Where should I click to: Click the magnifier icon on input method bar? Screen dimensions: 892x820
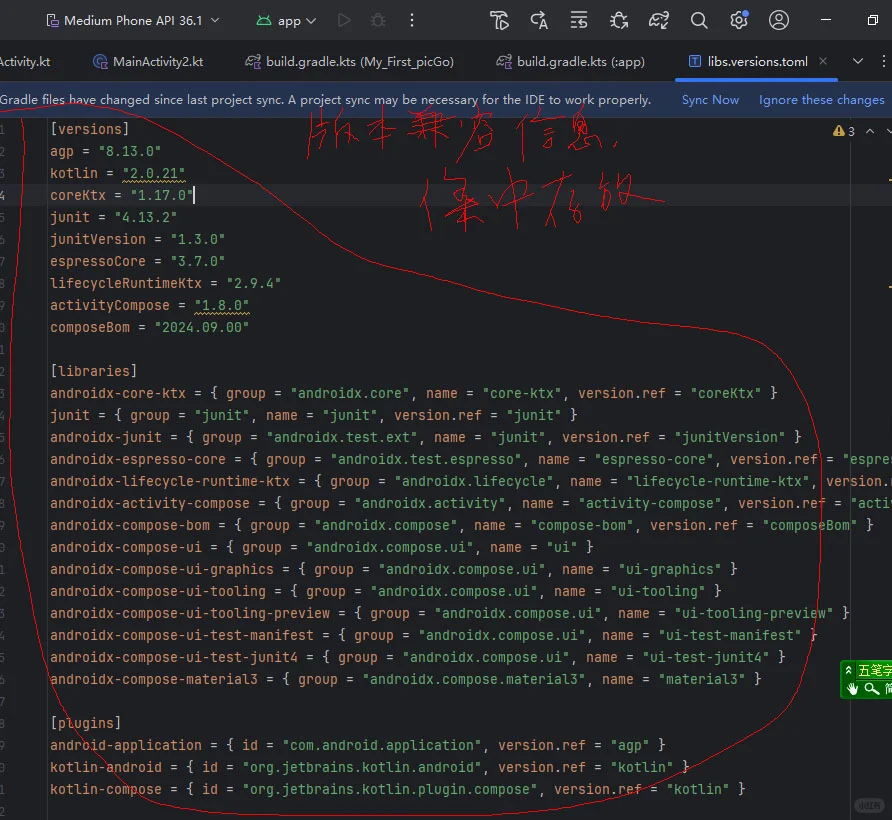coord(871,689)
